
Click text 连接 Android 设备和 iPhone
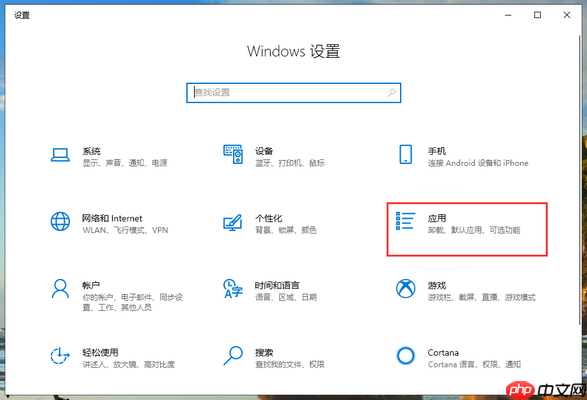478,163
